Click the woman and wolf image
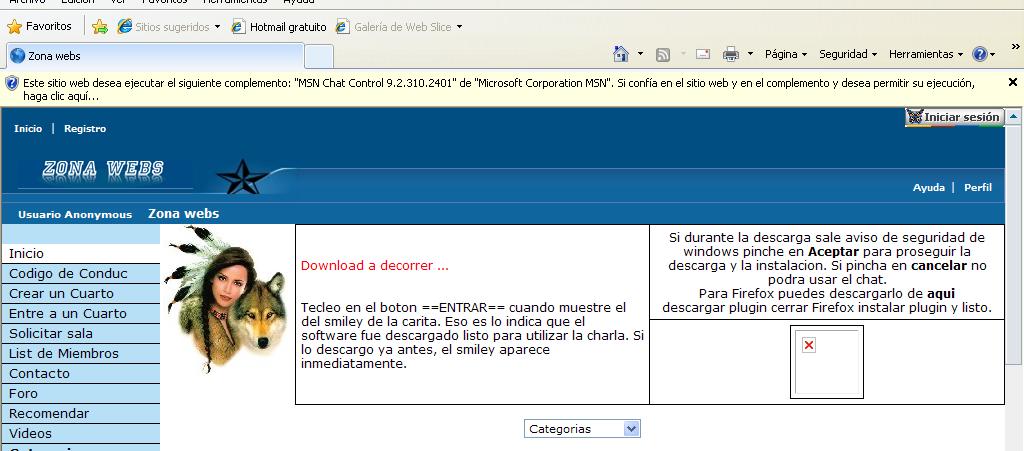Image resolution: width=1024 pixels, height=451 pixels. click(226, 299)
